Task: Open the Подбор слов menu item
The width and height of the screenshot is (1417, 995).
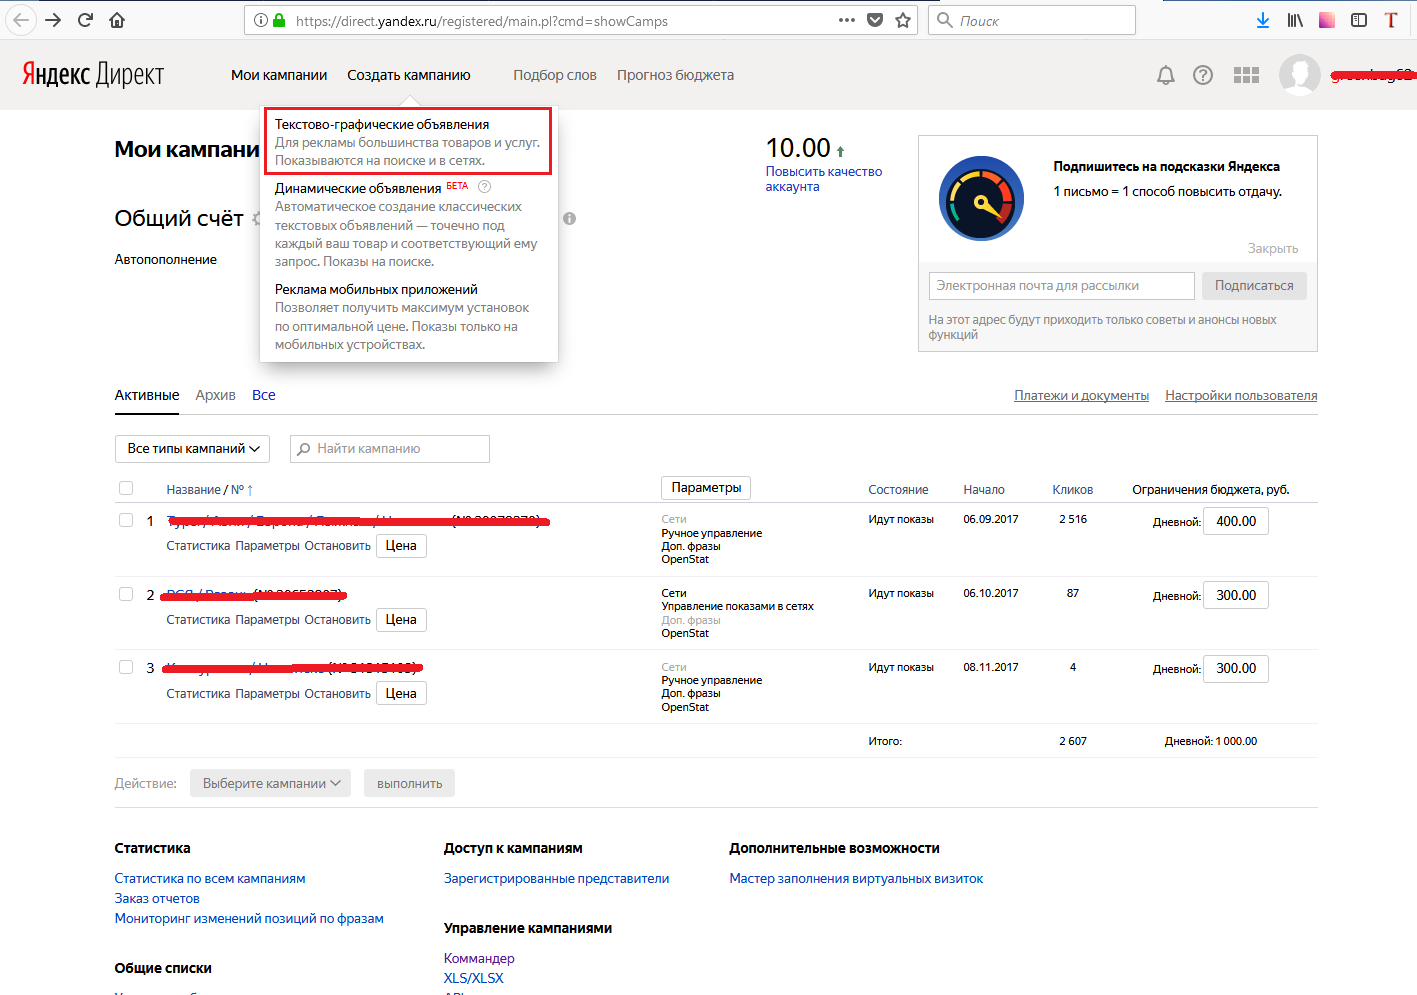Action: pyautogui.click(x=555, y=75)
